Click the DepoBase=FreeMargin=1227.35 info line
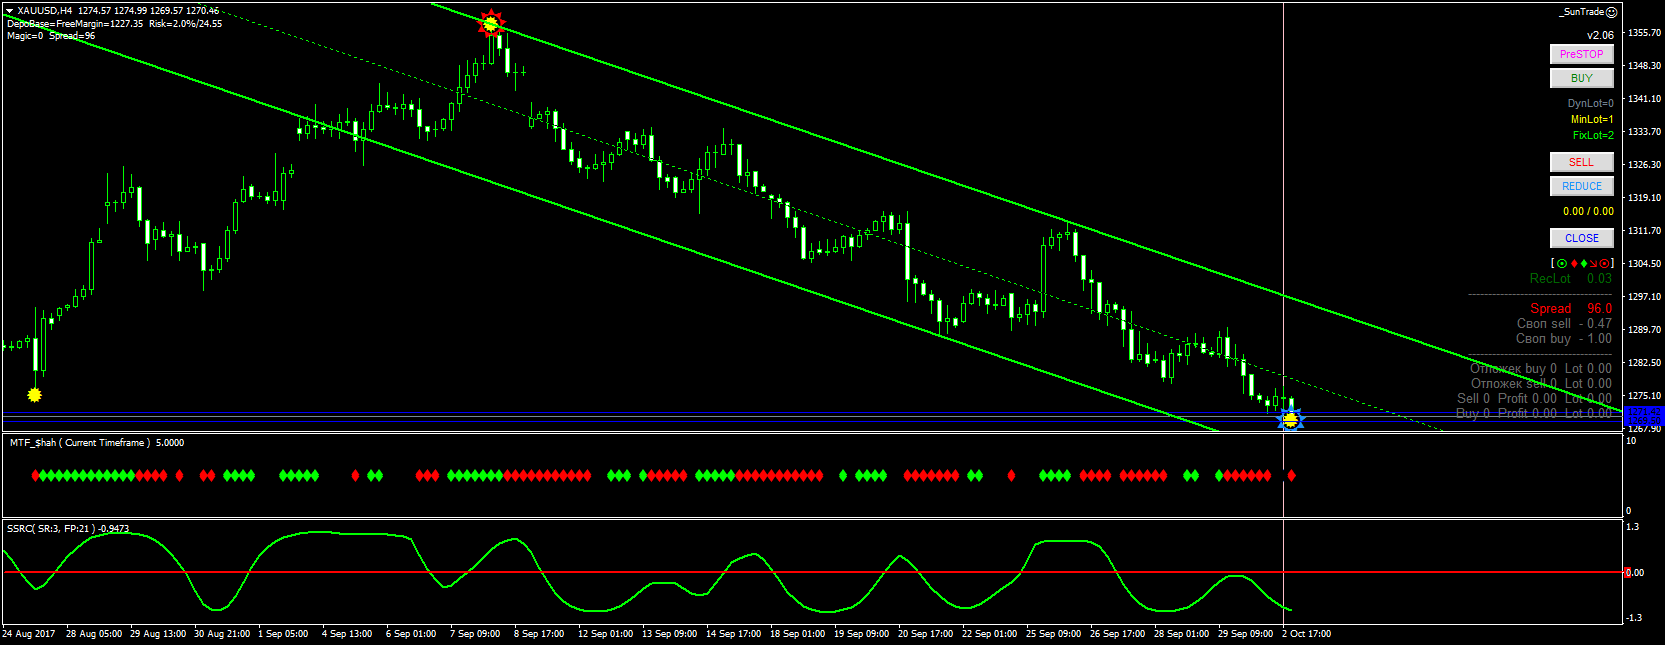The height and width of the screenshot is (645, 1665). [x=115, y=23]
